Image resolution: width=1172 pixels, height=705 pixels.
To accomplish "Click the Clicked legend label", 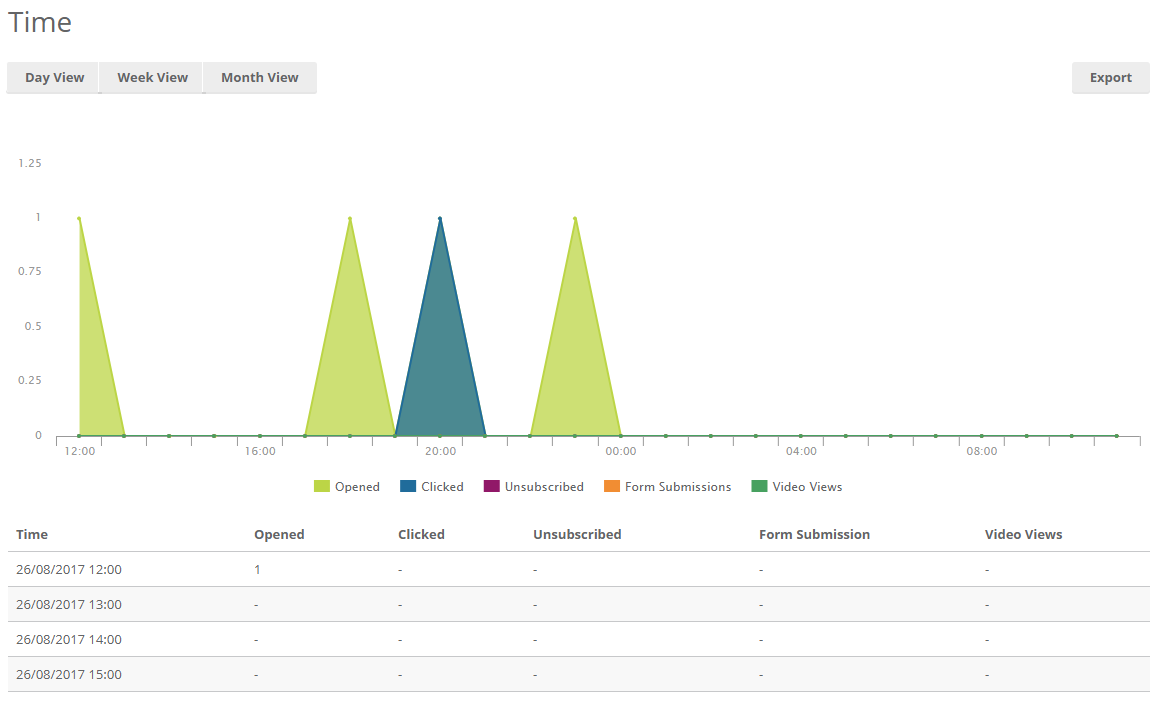I will (x=442, y=487).
